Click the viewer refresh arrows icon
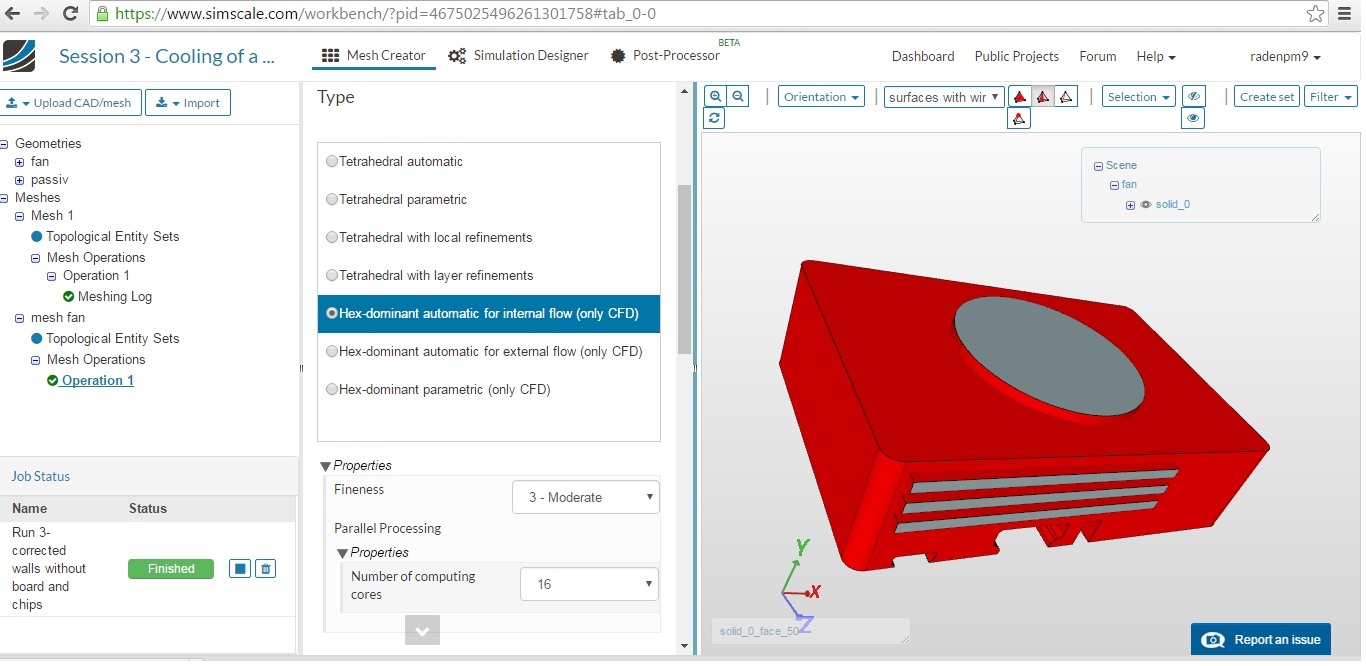This screenshot has width=1366, height=666. click(714, 118)
